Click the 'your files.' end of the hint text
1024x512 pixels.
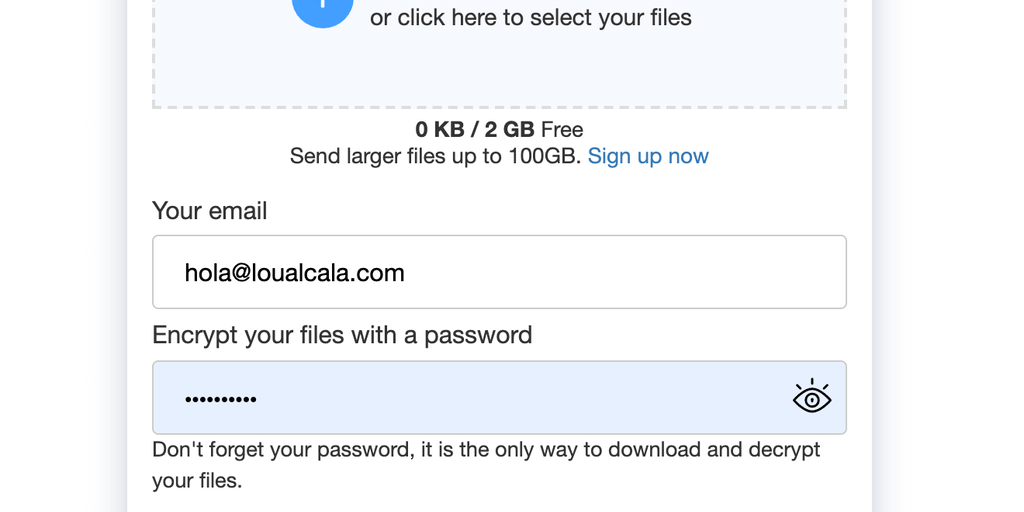[x=197, y=481]
